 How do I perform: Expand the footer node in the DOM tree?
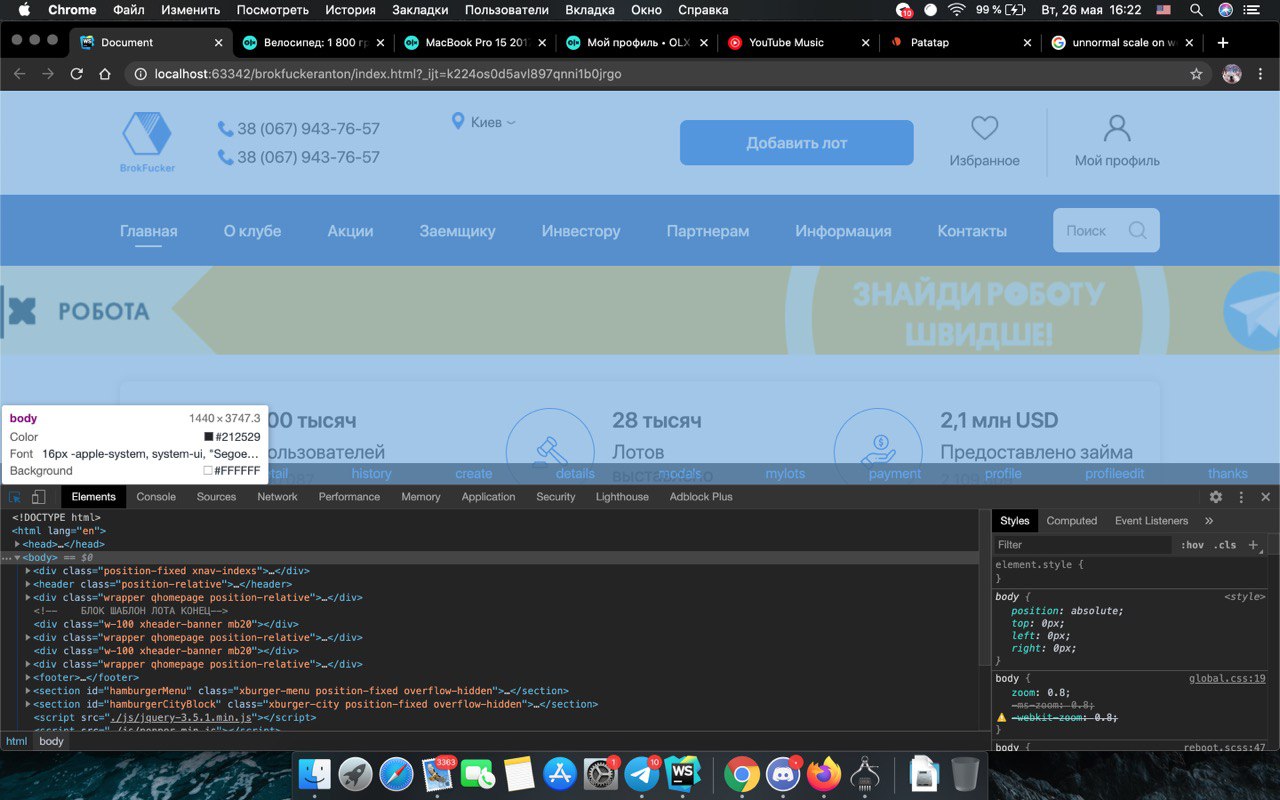(28, 677)
